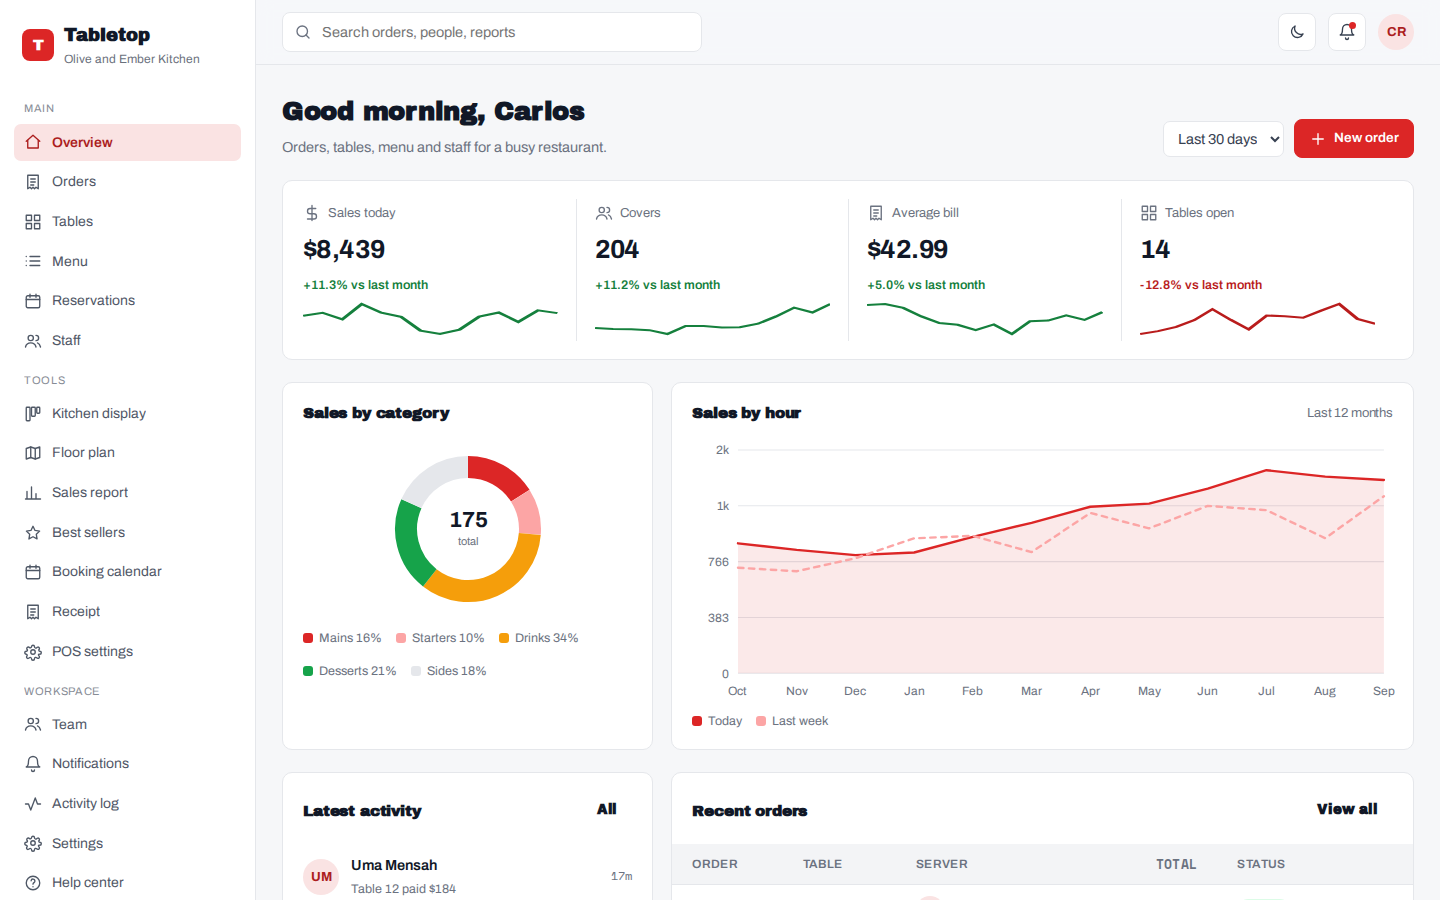
Task: Toggle dark mode with moon button
Action: (1297, 32)
